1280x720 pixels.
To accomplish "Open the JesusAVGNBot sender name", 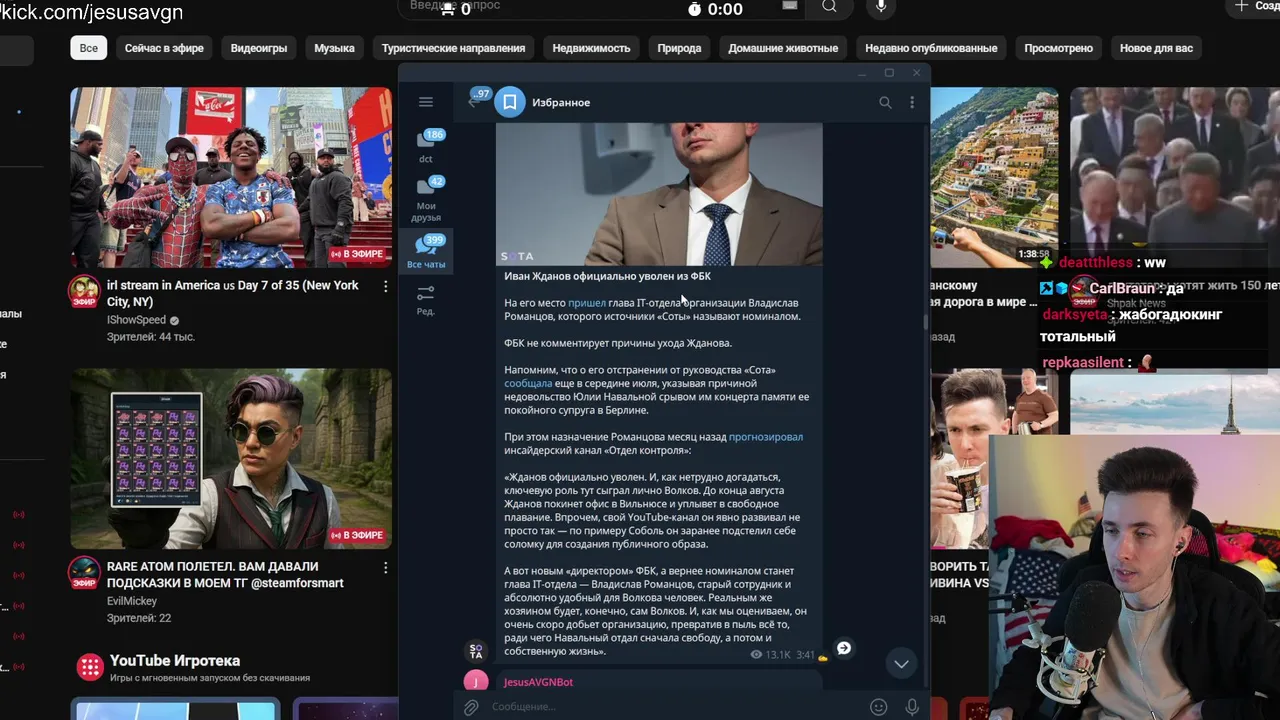I will coord(538,682).
